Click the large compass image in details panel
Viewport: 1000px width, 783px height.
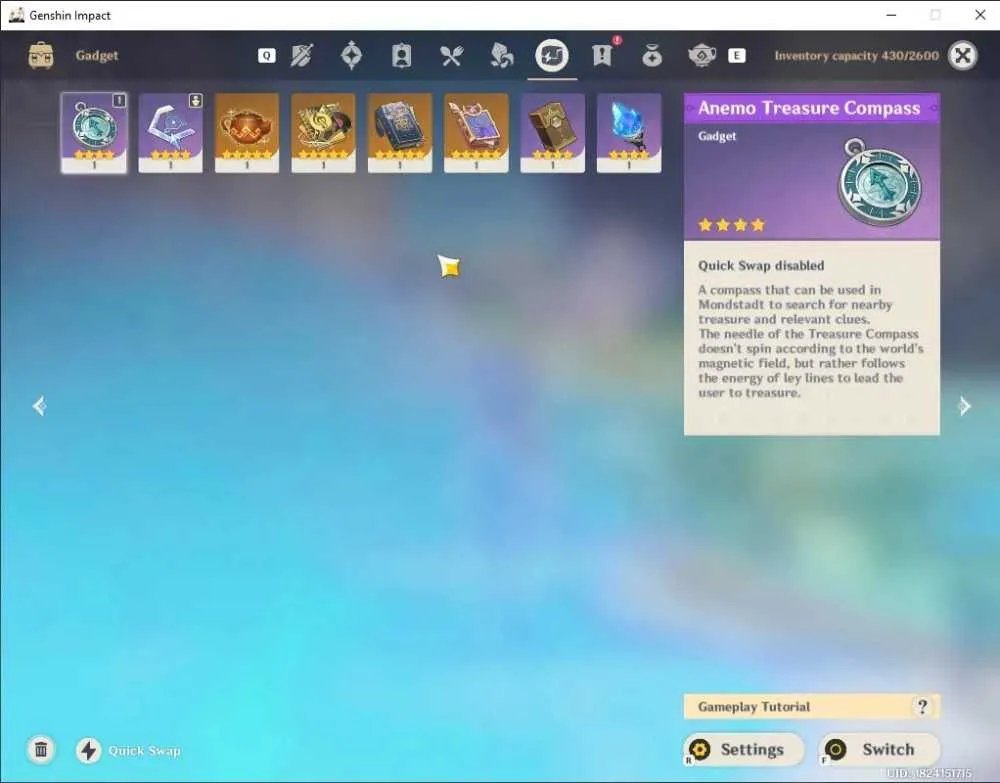[880, 182]
